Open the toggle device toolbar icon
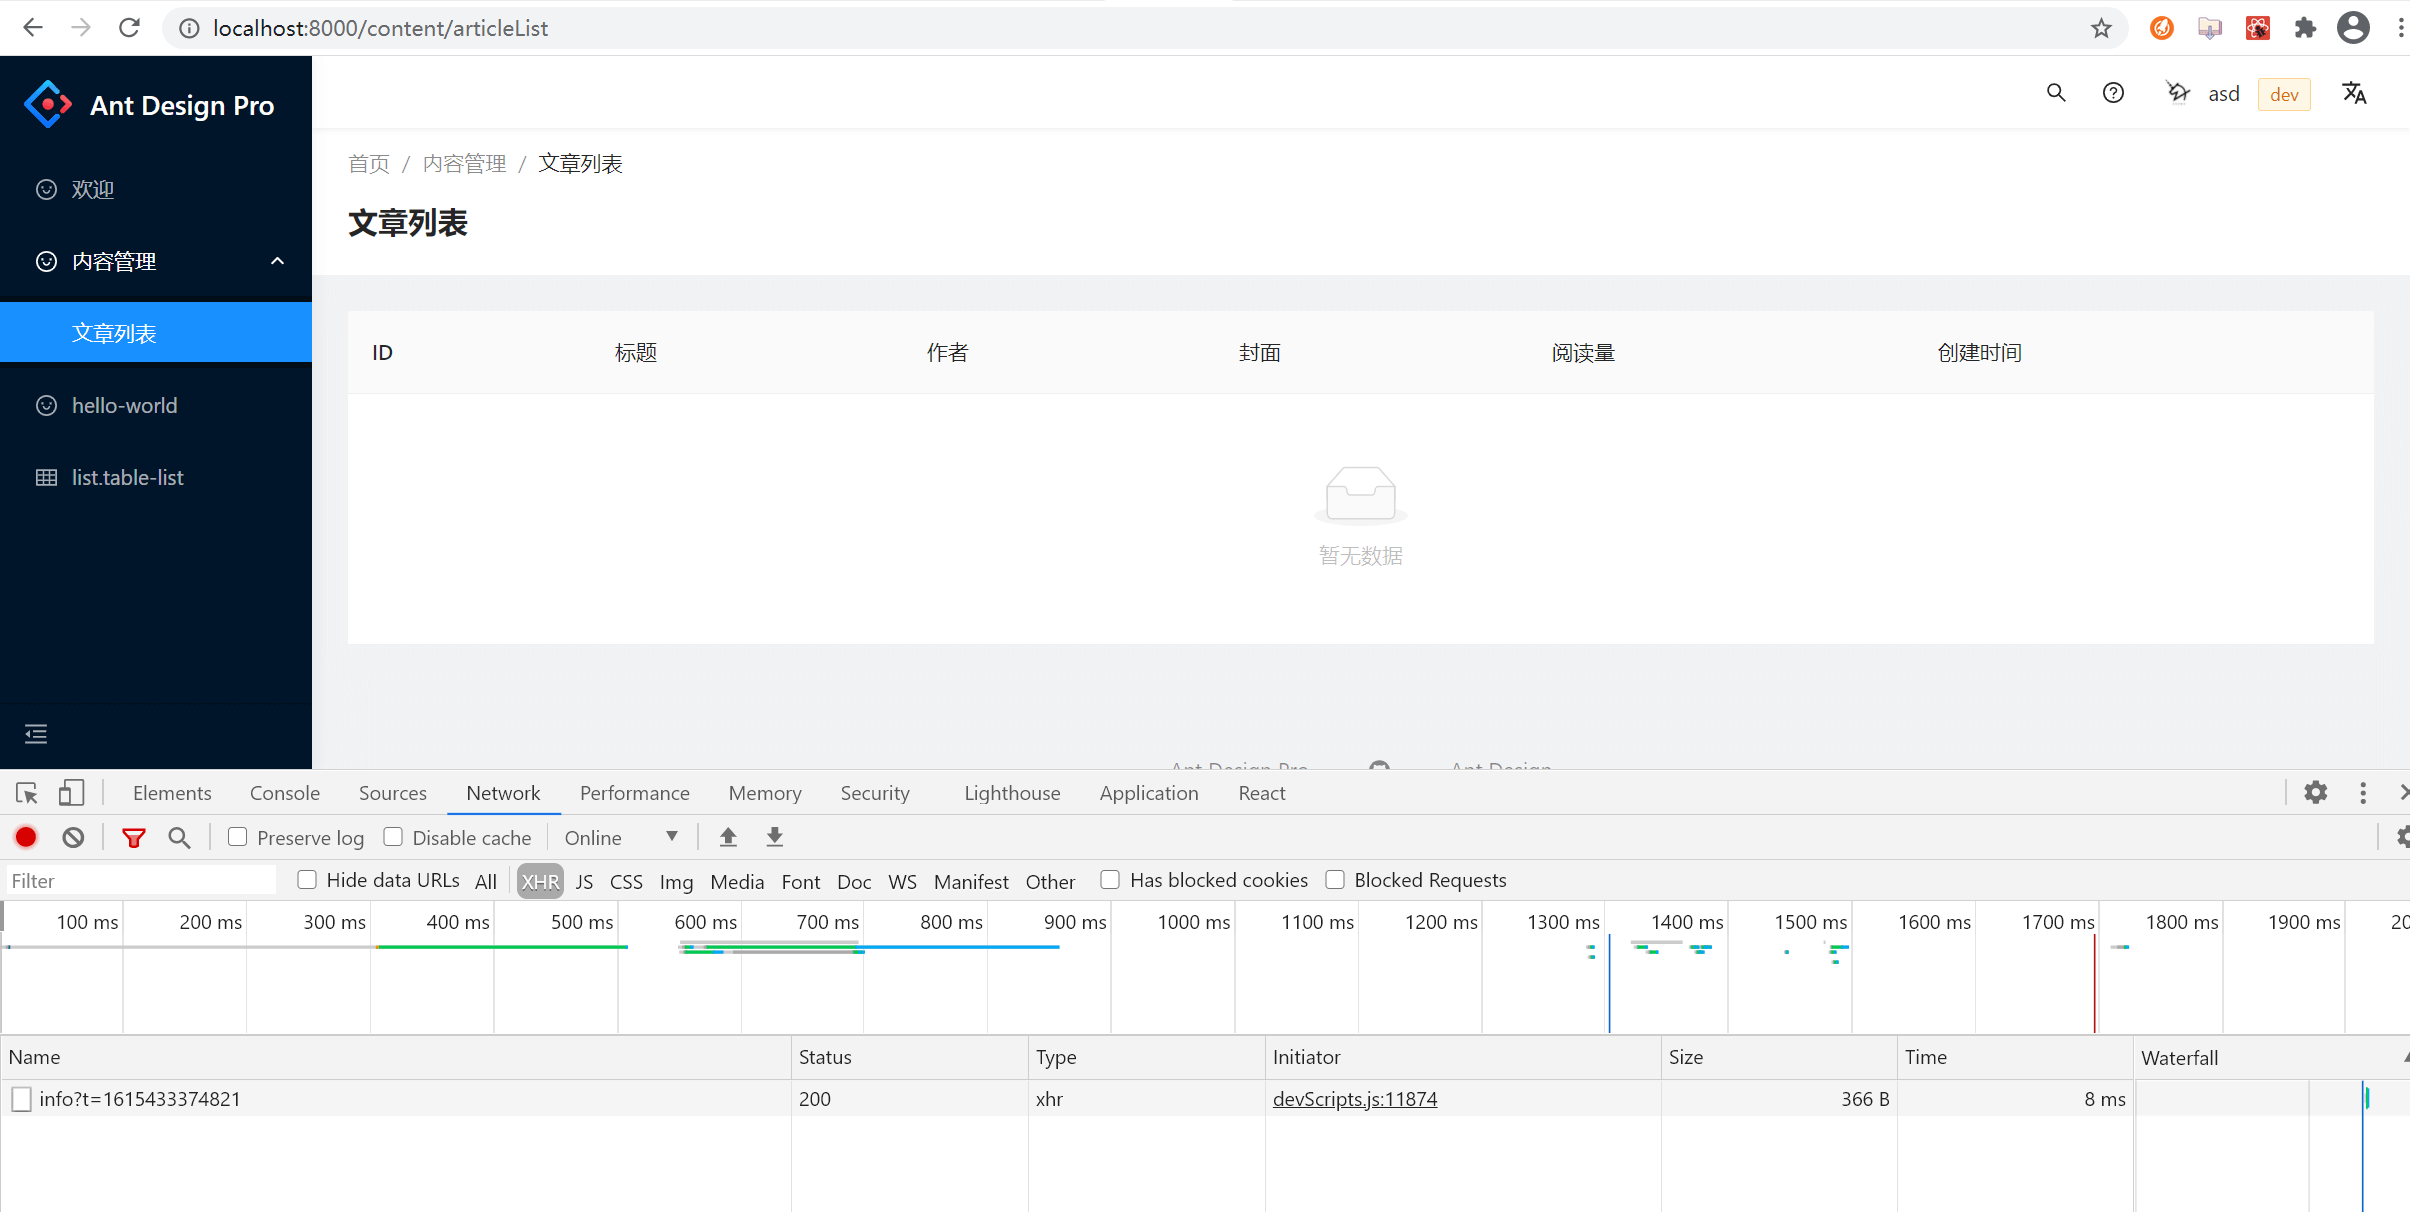The width and height of the screenshot is (2410, 1212). (70, 793)
